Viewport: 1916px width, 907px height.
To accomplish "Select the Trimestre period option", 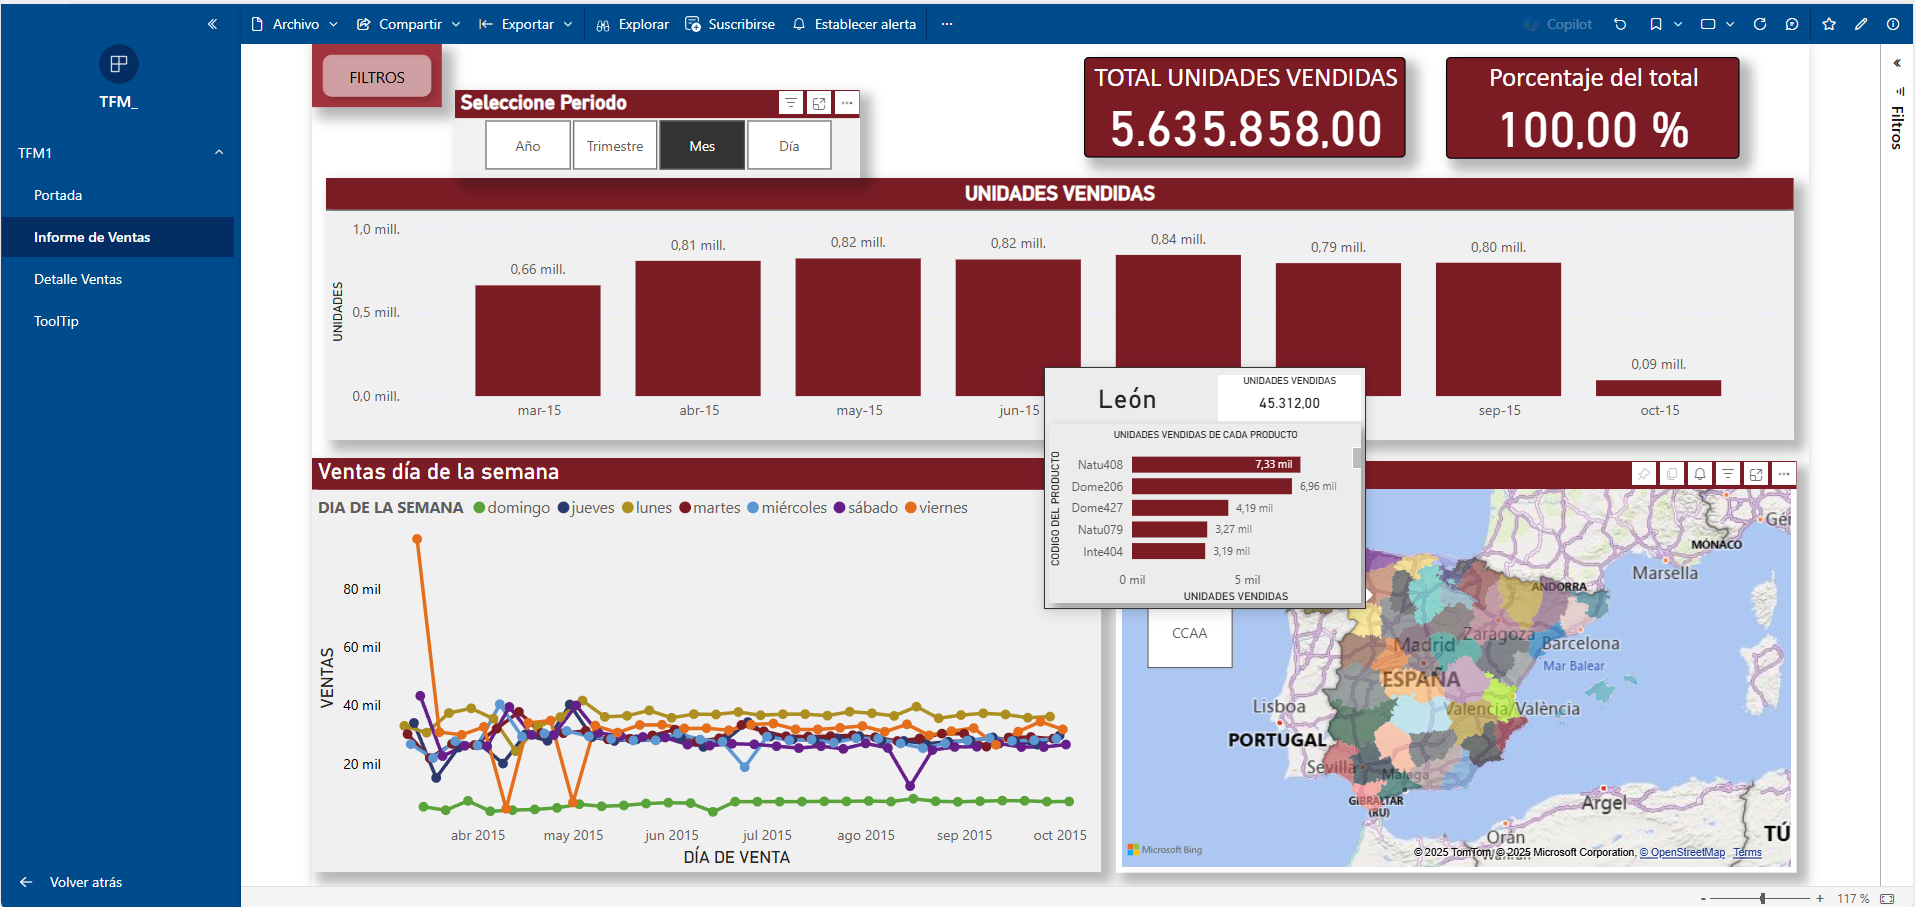I will pyautogui.click(x=615, y=146).
